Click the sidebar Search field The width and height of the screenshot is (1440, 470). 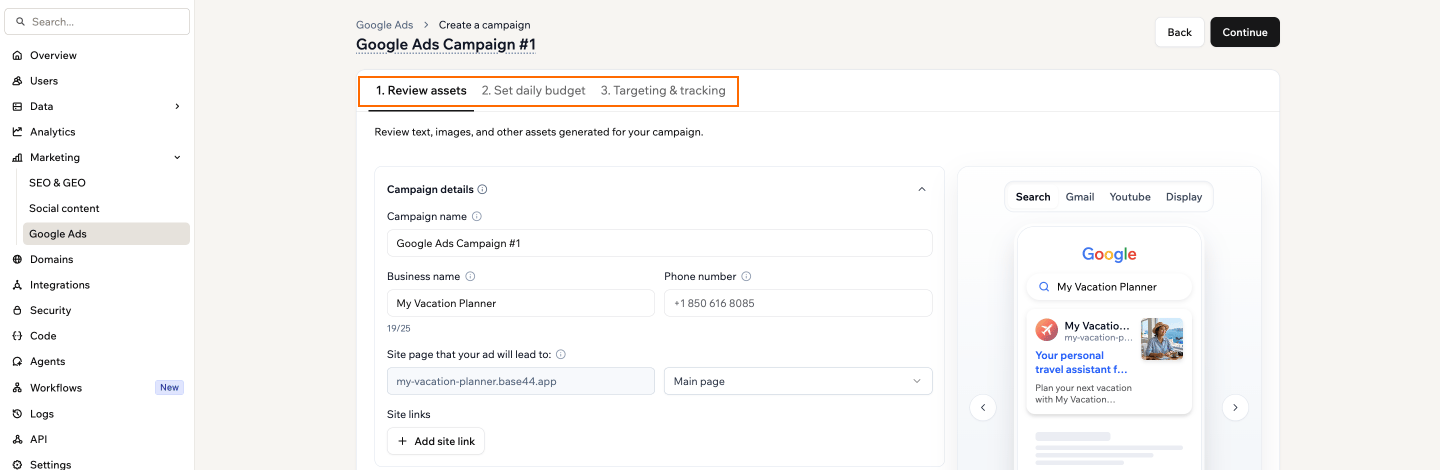97,21
